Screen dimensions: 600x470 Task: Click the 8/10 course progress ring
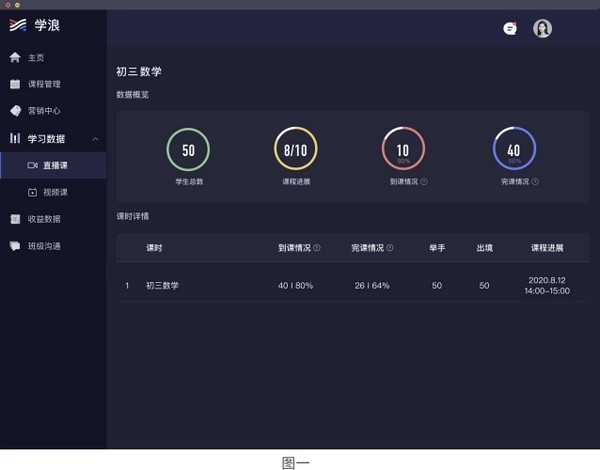[x=296, y=149]
